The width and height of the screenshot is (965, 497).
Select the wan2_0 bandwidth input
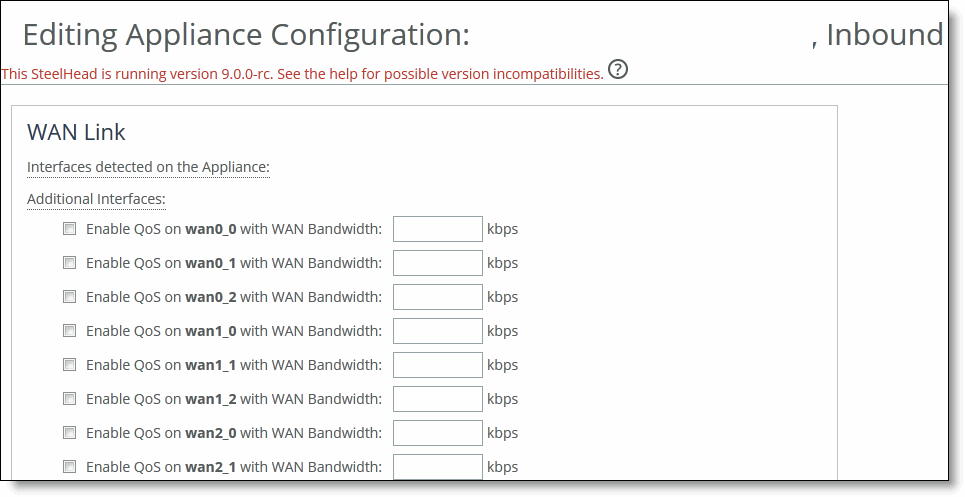coord(437,433)
